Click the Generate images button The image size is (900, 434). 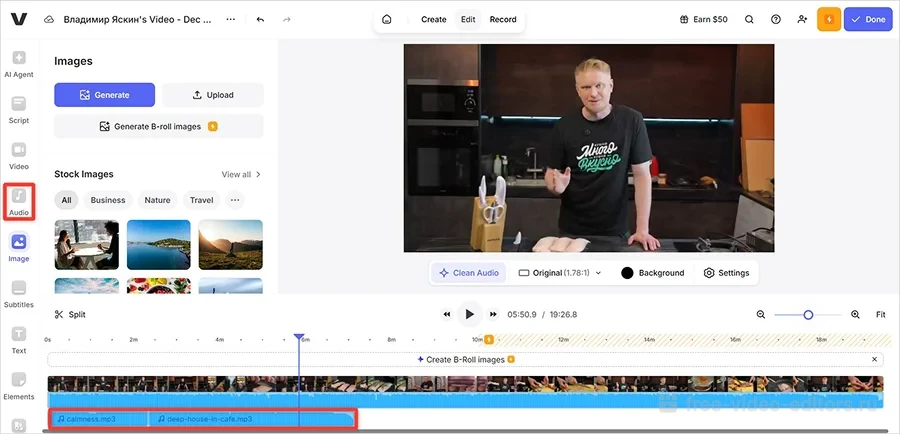click(104, 95)
